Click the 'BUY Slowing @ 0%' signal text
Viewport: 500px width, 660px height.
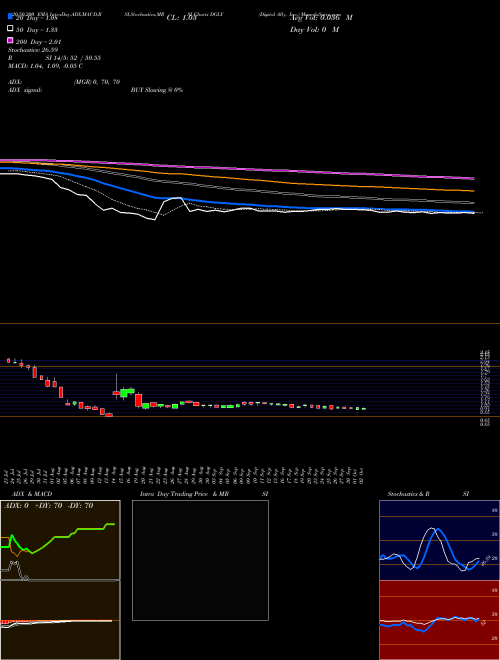tap(157, 90)
